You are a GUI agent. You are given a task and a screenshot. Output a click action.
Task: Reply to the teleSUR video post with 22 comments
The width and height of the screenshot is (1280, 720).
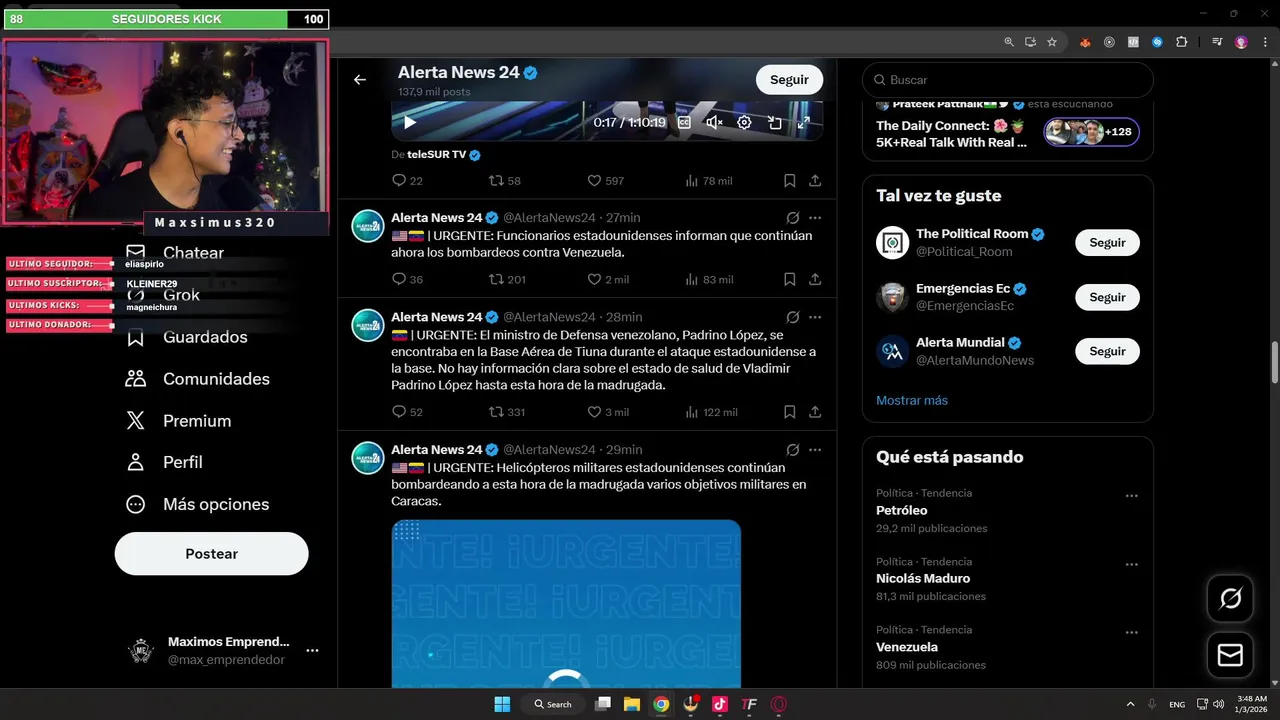[407, 181]
